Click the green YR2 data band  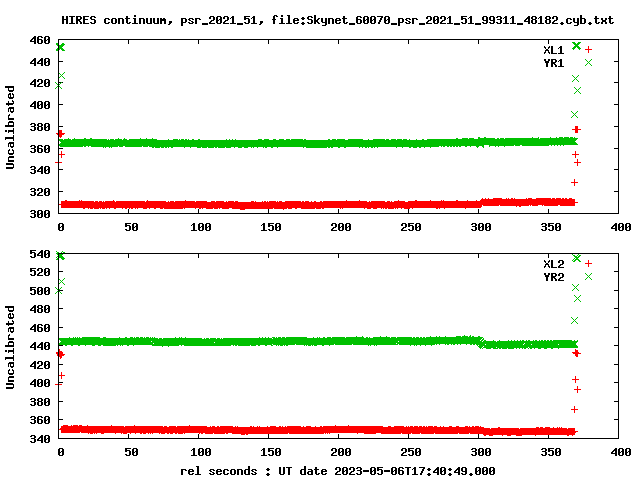point(318,342)
